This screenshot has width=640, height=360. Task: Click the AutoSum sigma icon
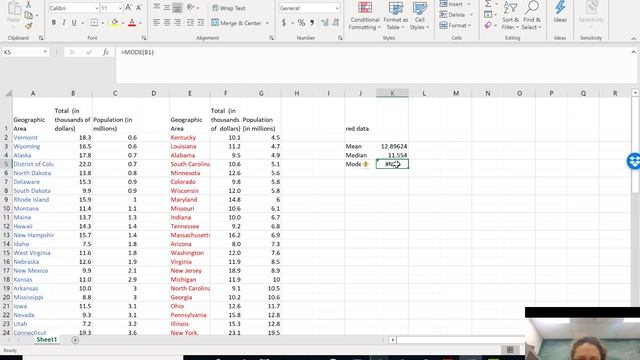coord(488,4)
